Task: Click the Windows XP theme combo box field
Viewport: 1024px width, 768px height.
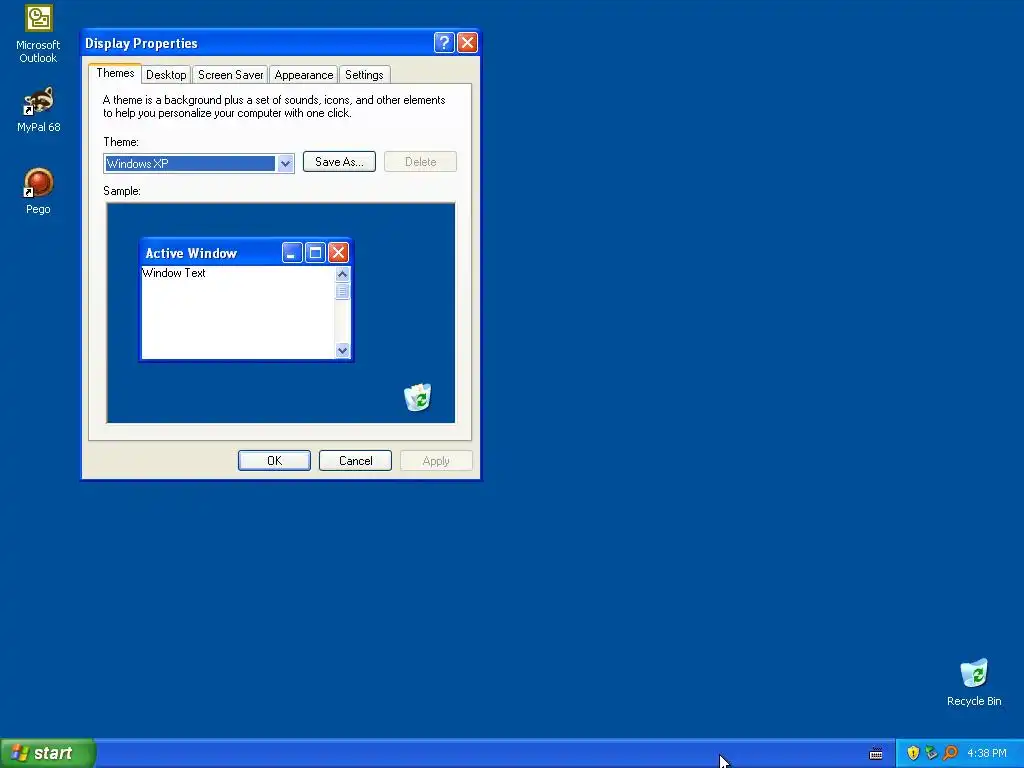Action: coord(199,163)
